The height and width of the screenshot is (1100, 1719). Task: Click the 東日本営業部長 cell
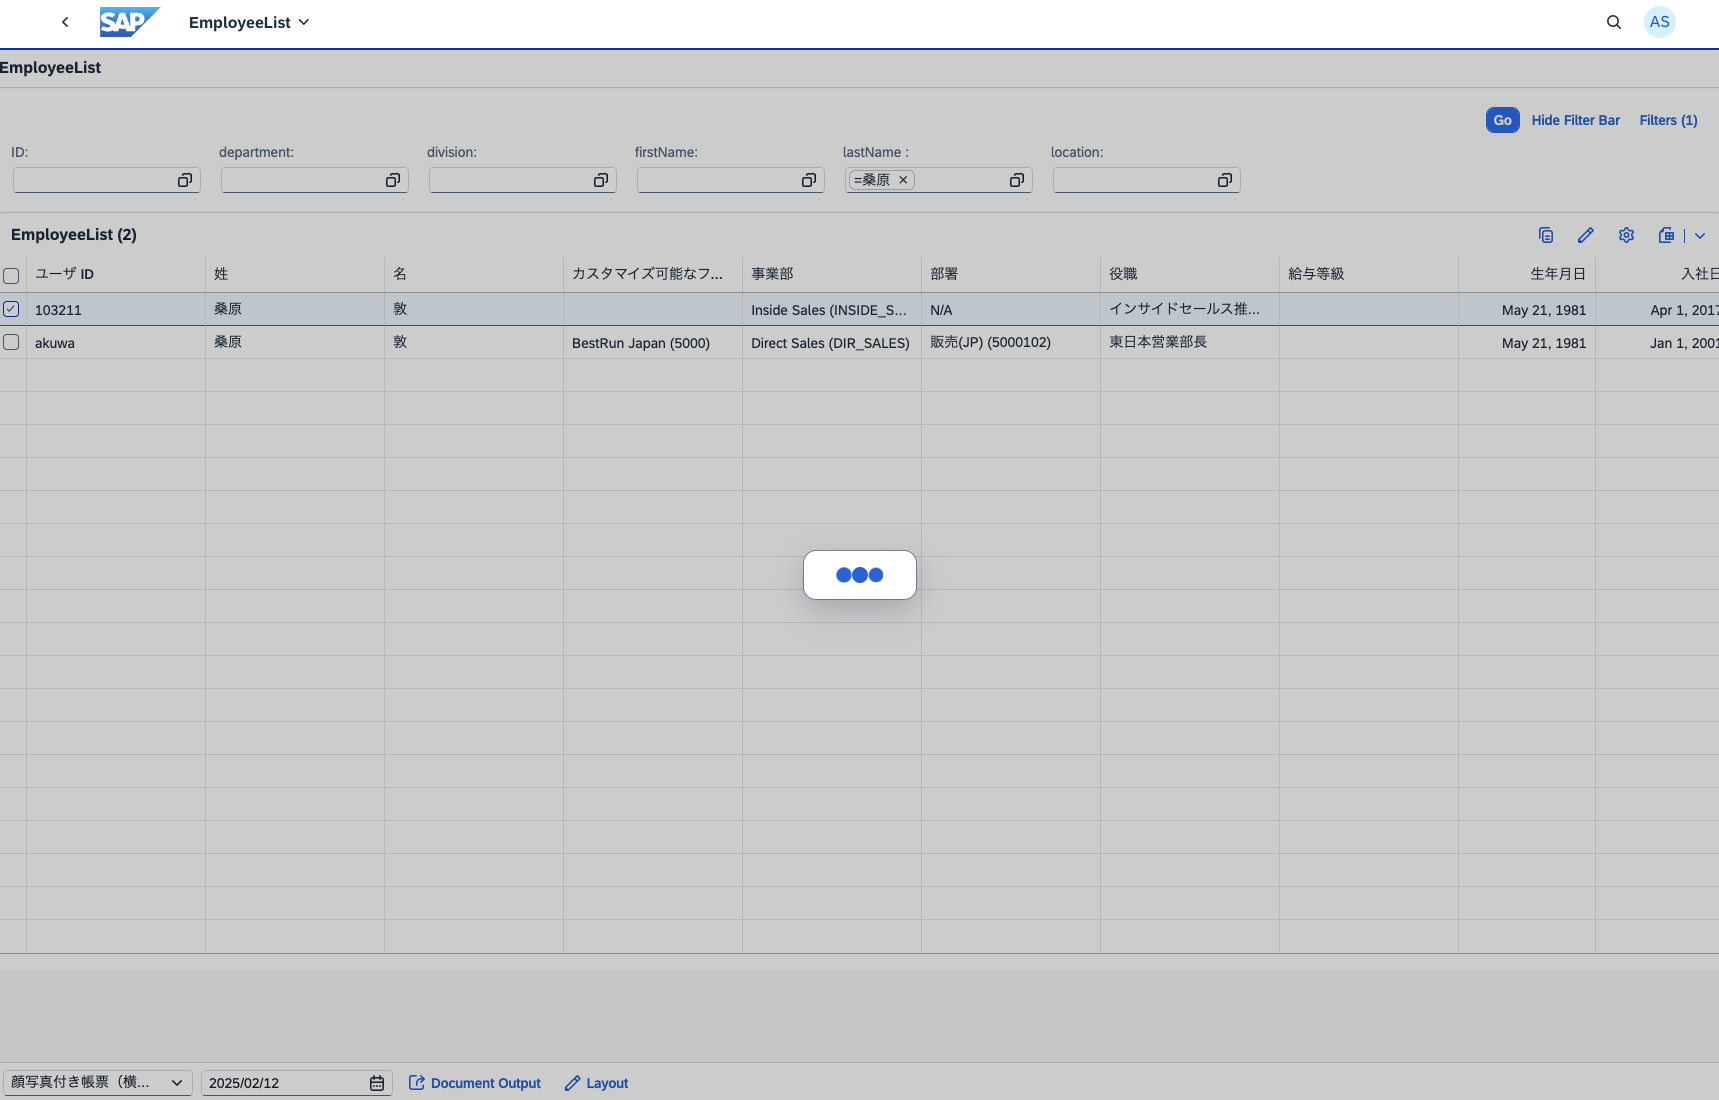point(1190,343)
